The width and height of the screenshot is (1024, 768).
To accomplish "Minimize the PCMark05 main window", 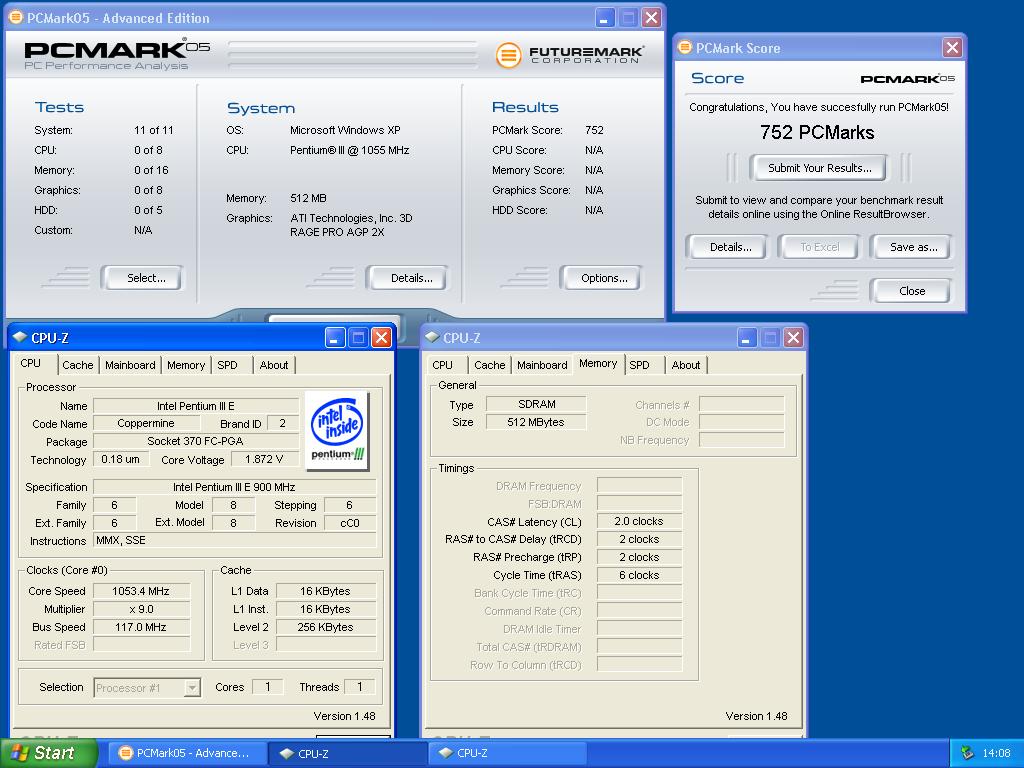I will [605, 17].
